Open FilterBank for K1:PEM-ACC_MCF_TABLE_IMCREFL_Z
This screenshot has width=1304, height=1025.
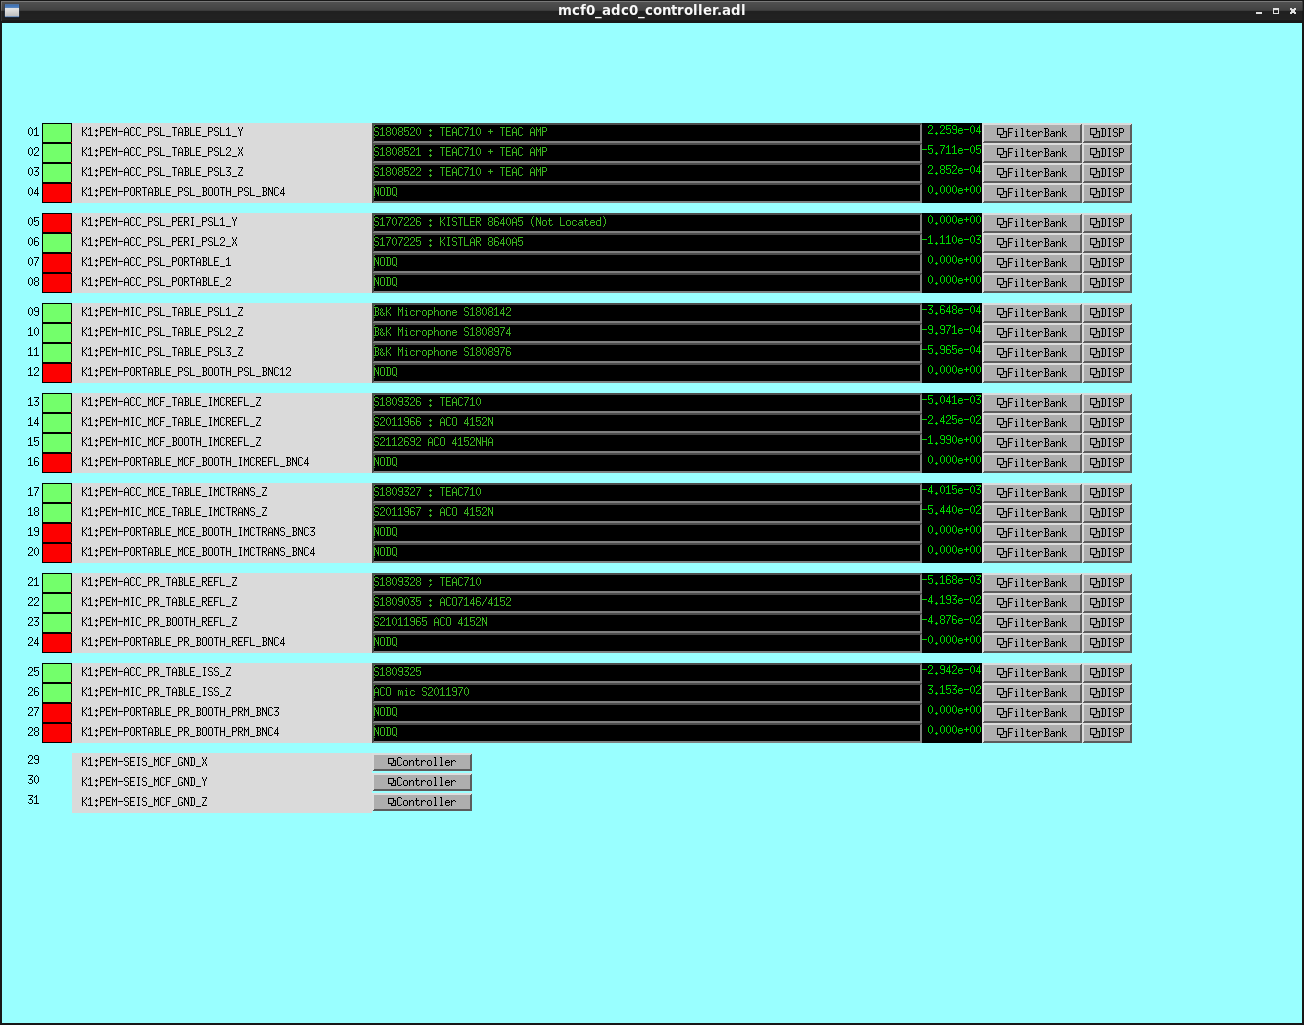pyautogui.click(x=1032, y=403)
